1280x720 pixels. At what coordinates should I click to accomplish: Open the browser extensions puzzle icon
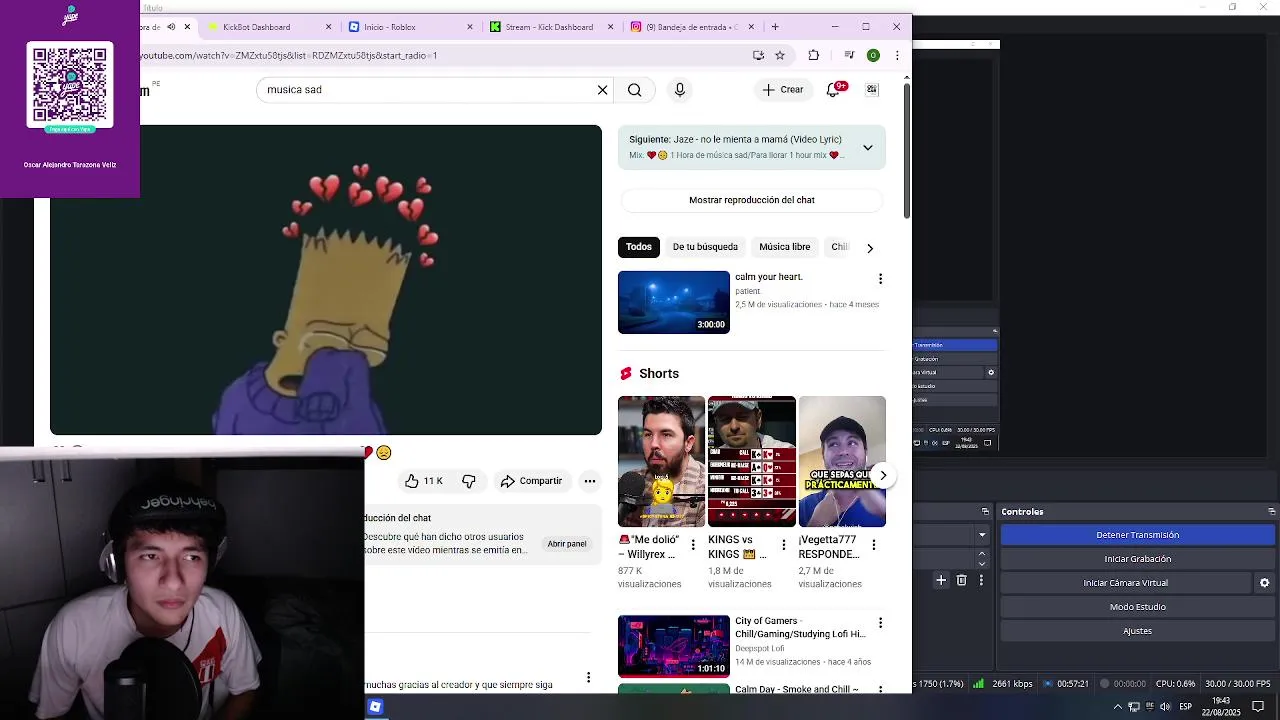(x=813, y=55)
